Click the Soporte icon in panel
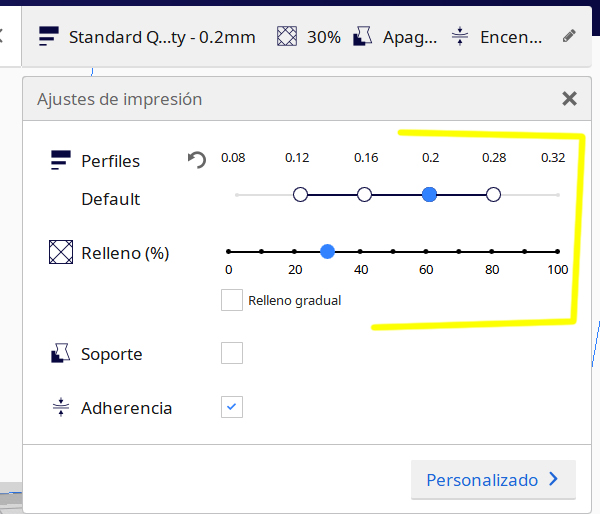This screenshot has width=600, height=514. pyautogui.click(x=62, y=354)
